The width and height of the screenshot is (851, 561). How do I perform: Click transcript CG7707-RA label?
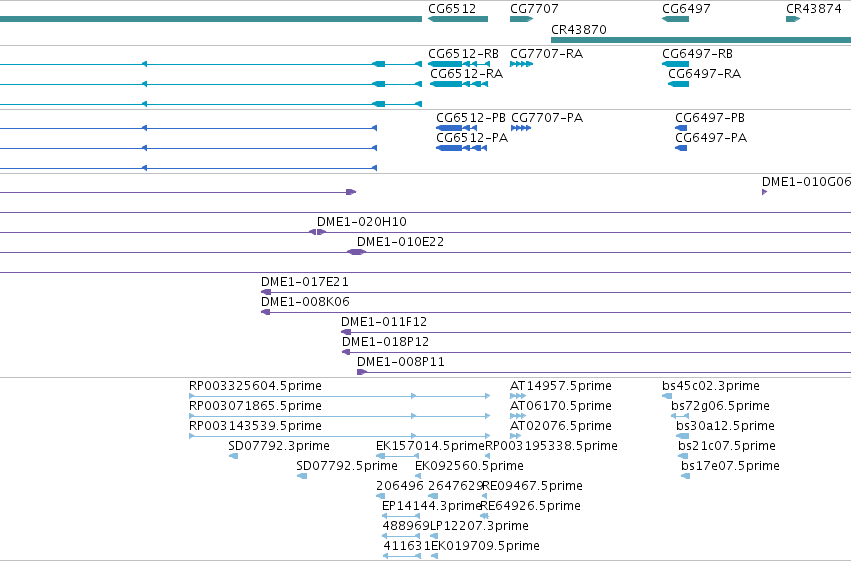[547, 54]
